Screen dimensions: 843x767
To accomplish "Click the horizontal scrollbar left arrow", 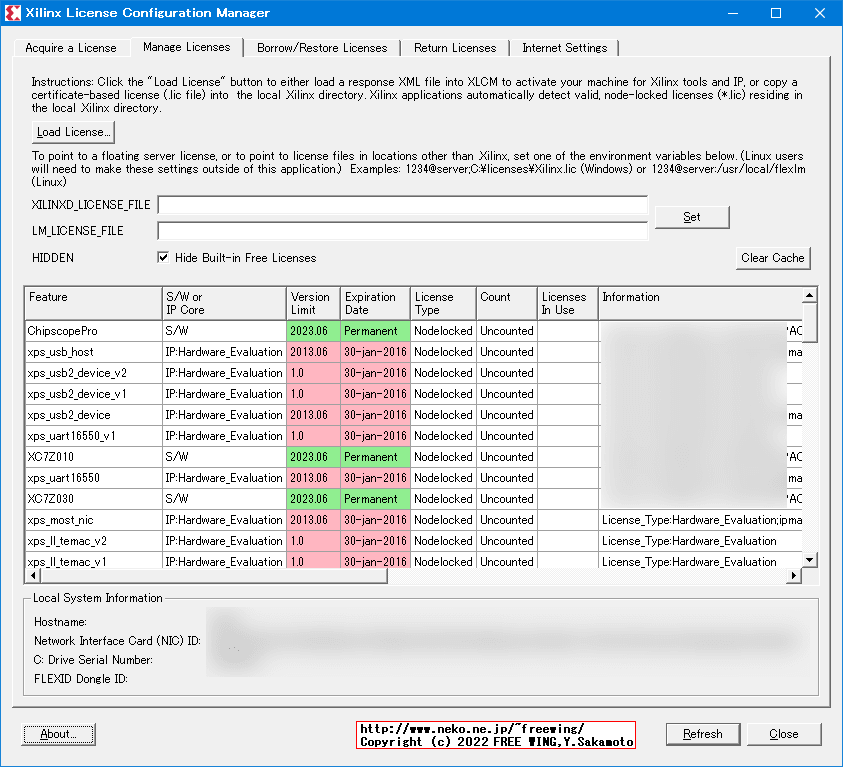I will 32,576.
